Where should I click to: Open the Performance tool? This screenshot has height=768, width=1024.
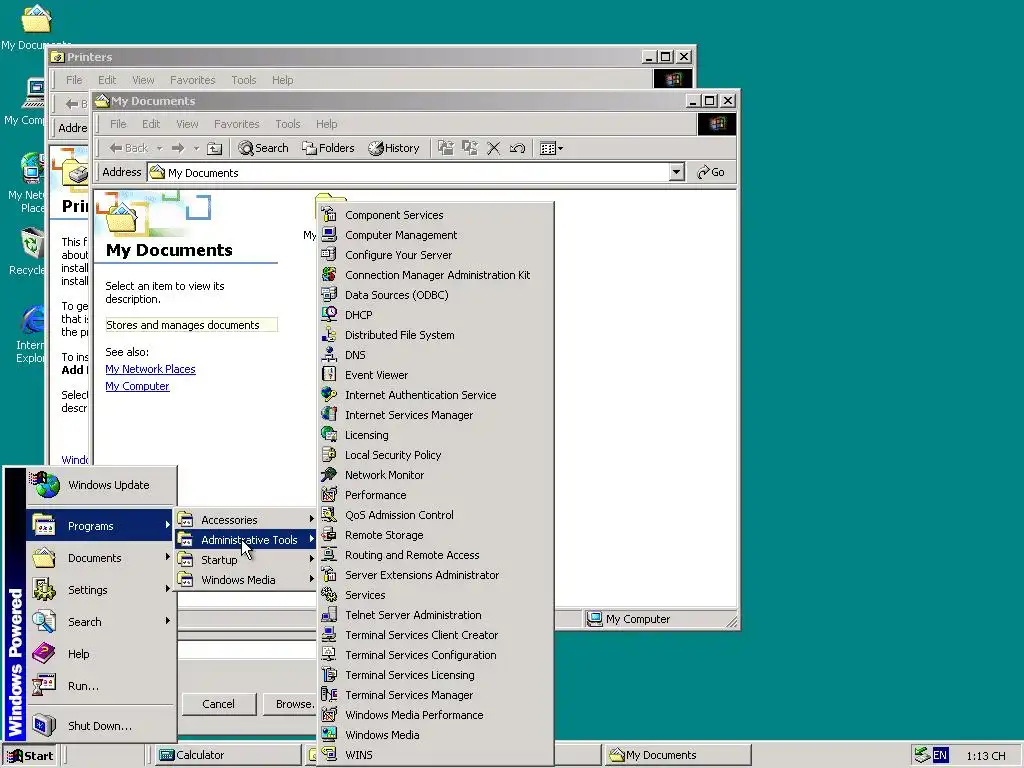coord(436,495)
